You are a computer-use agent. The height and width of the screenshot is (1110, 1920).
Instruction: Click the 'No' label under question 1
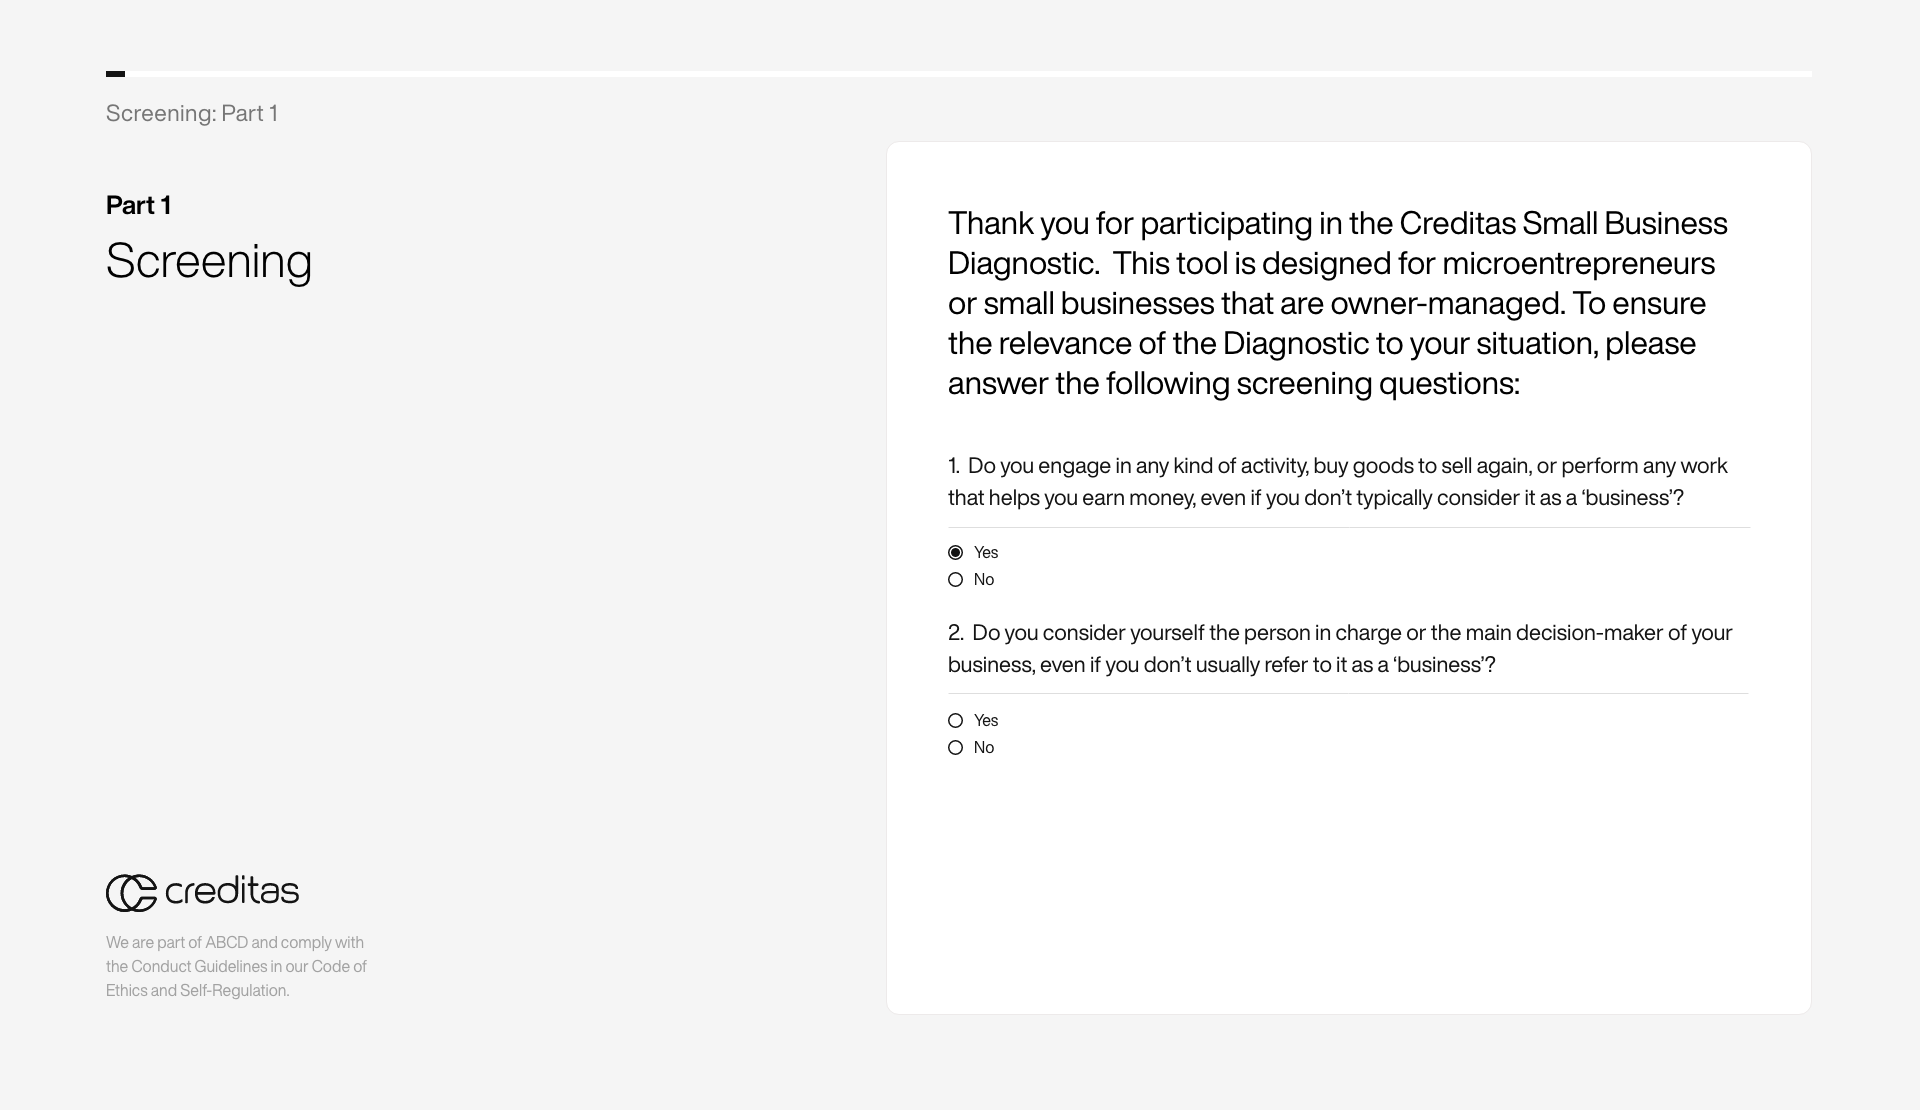point(984,580)
